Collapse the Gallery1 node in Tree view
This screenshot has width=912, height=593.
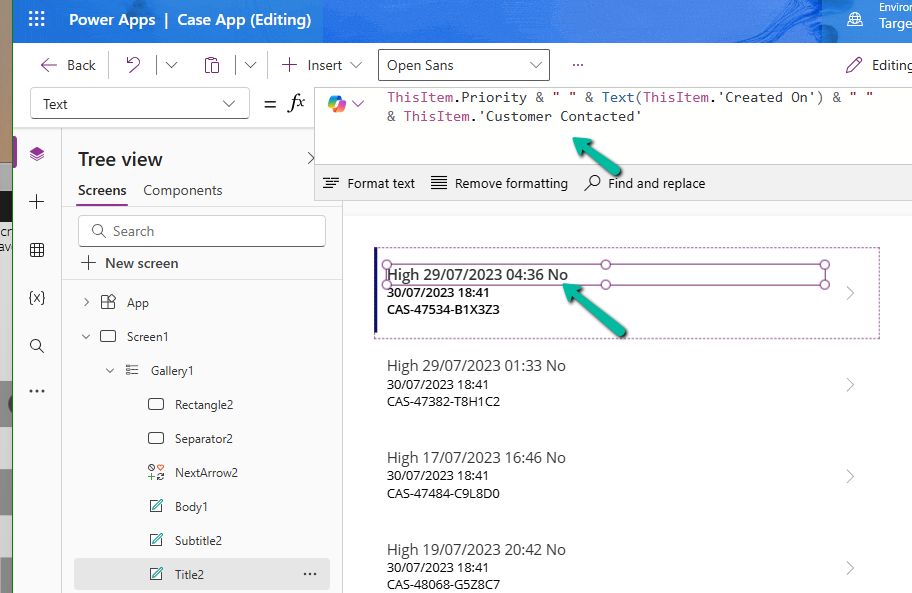point(110,370)
